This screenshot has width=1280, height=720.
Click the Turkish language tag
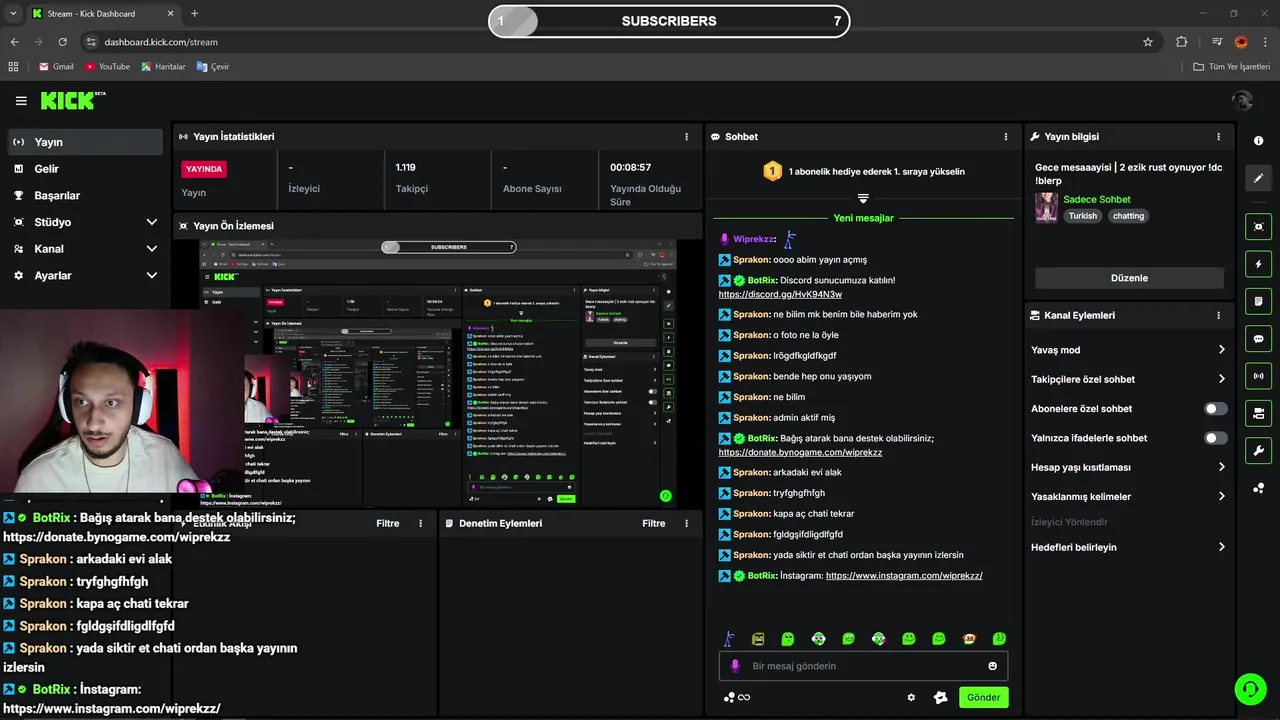(1082, 216)
